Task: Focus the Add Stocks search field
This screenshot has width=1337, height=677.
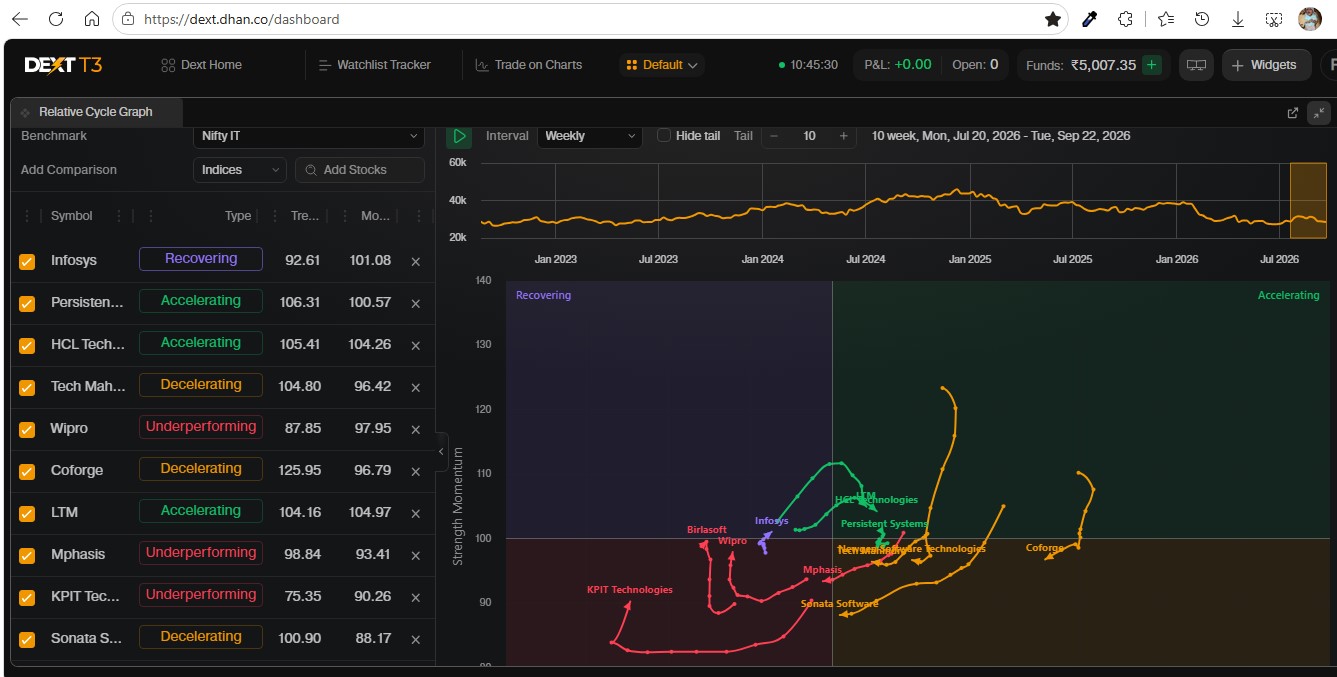Action: [x=360, y=170]
